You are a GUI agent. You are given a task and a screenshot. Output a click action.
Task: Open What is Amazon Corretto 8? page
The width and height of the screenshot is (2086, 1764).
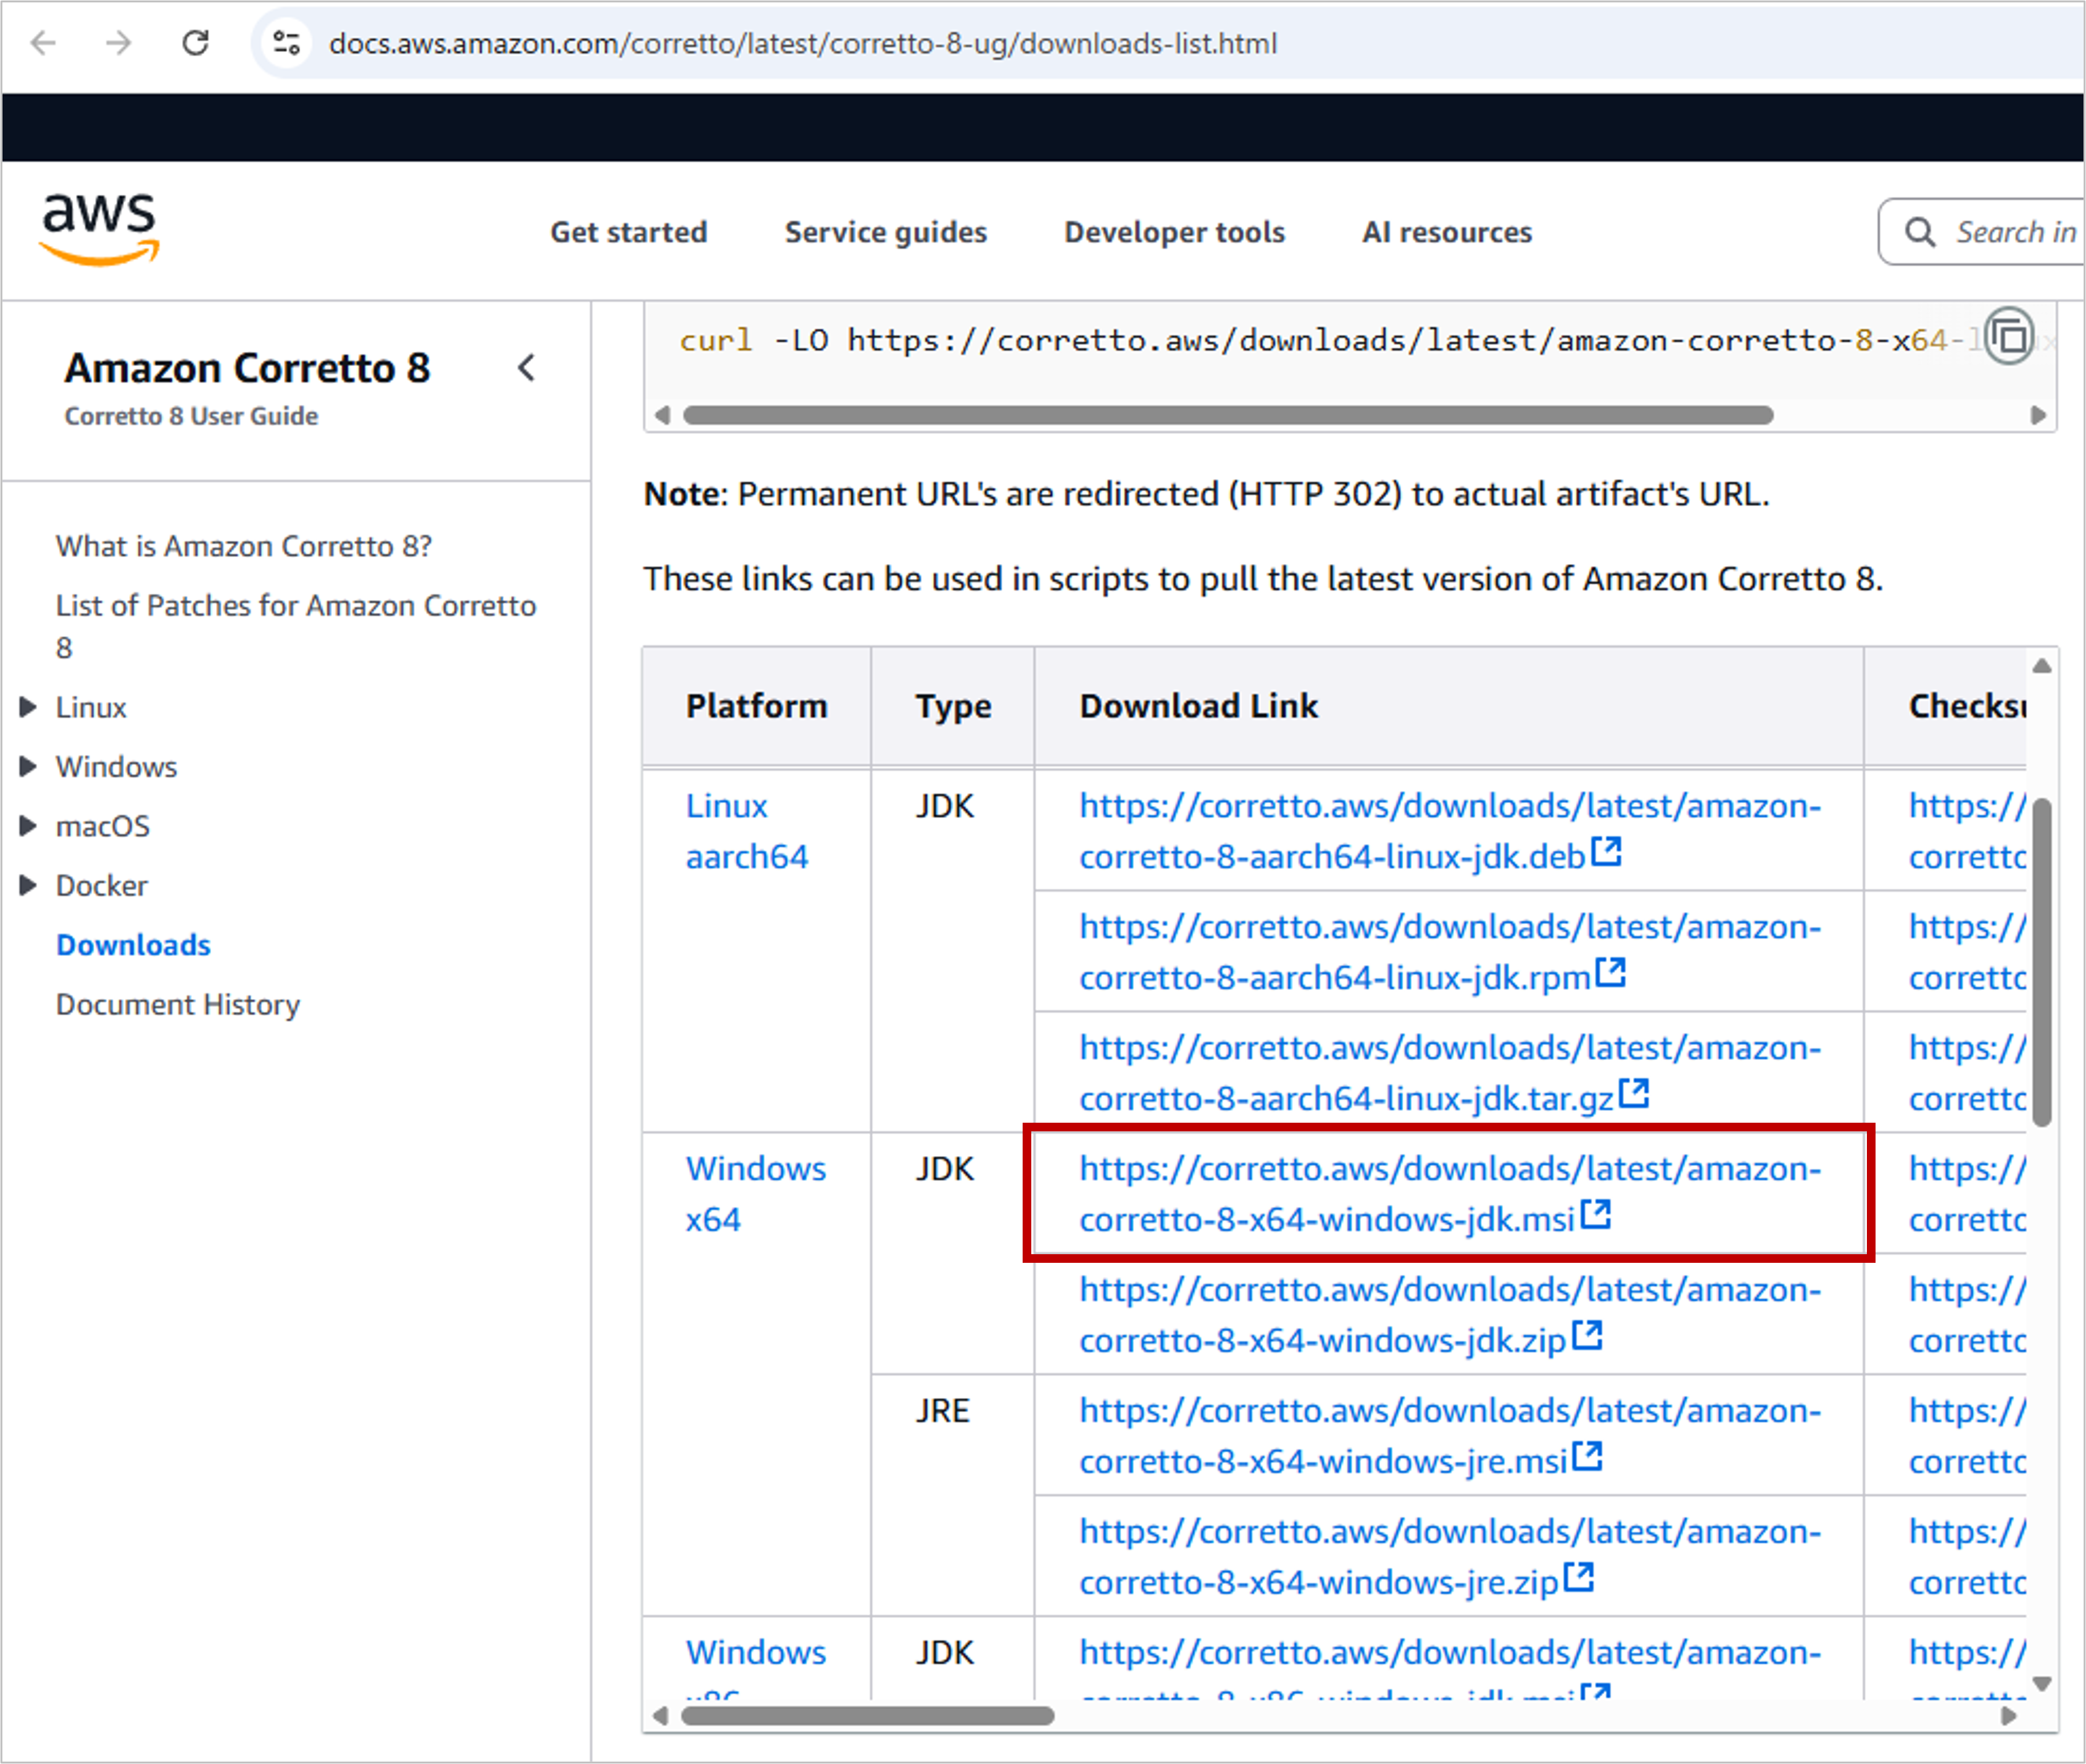tap(244, 546)
